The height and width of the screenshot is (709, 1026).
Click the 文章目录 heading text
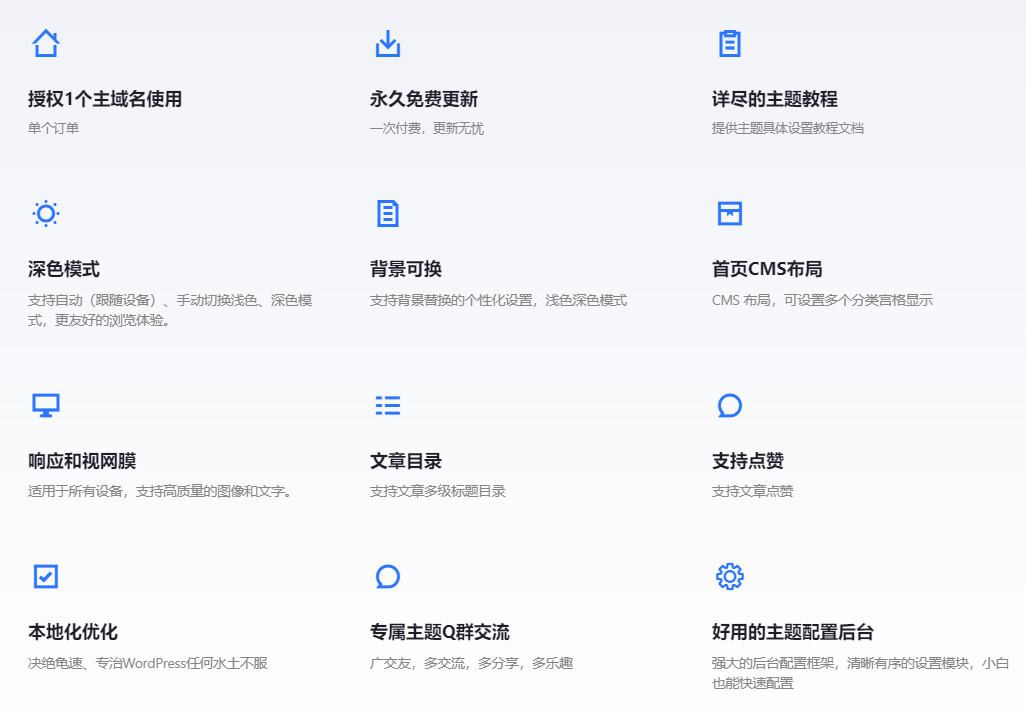pos(406,461)
